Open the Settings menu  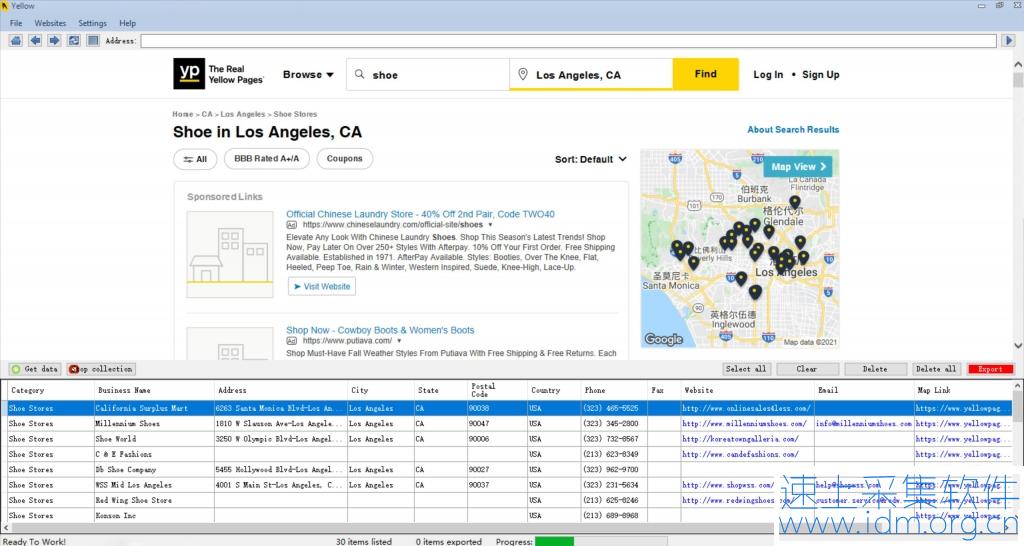(92, 23)
